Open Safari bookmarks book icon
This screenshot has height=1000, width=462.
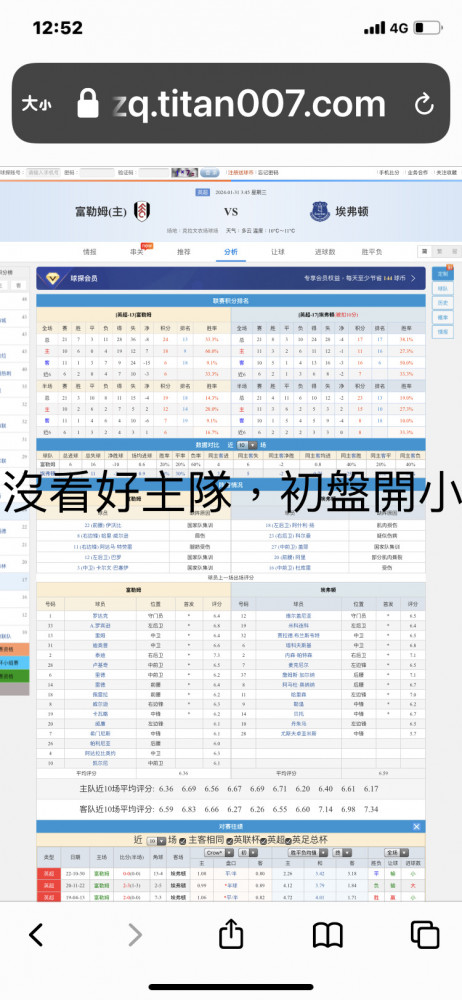point(327,935)
